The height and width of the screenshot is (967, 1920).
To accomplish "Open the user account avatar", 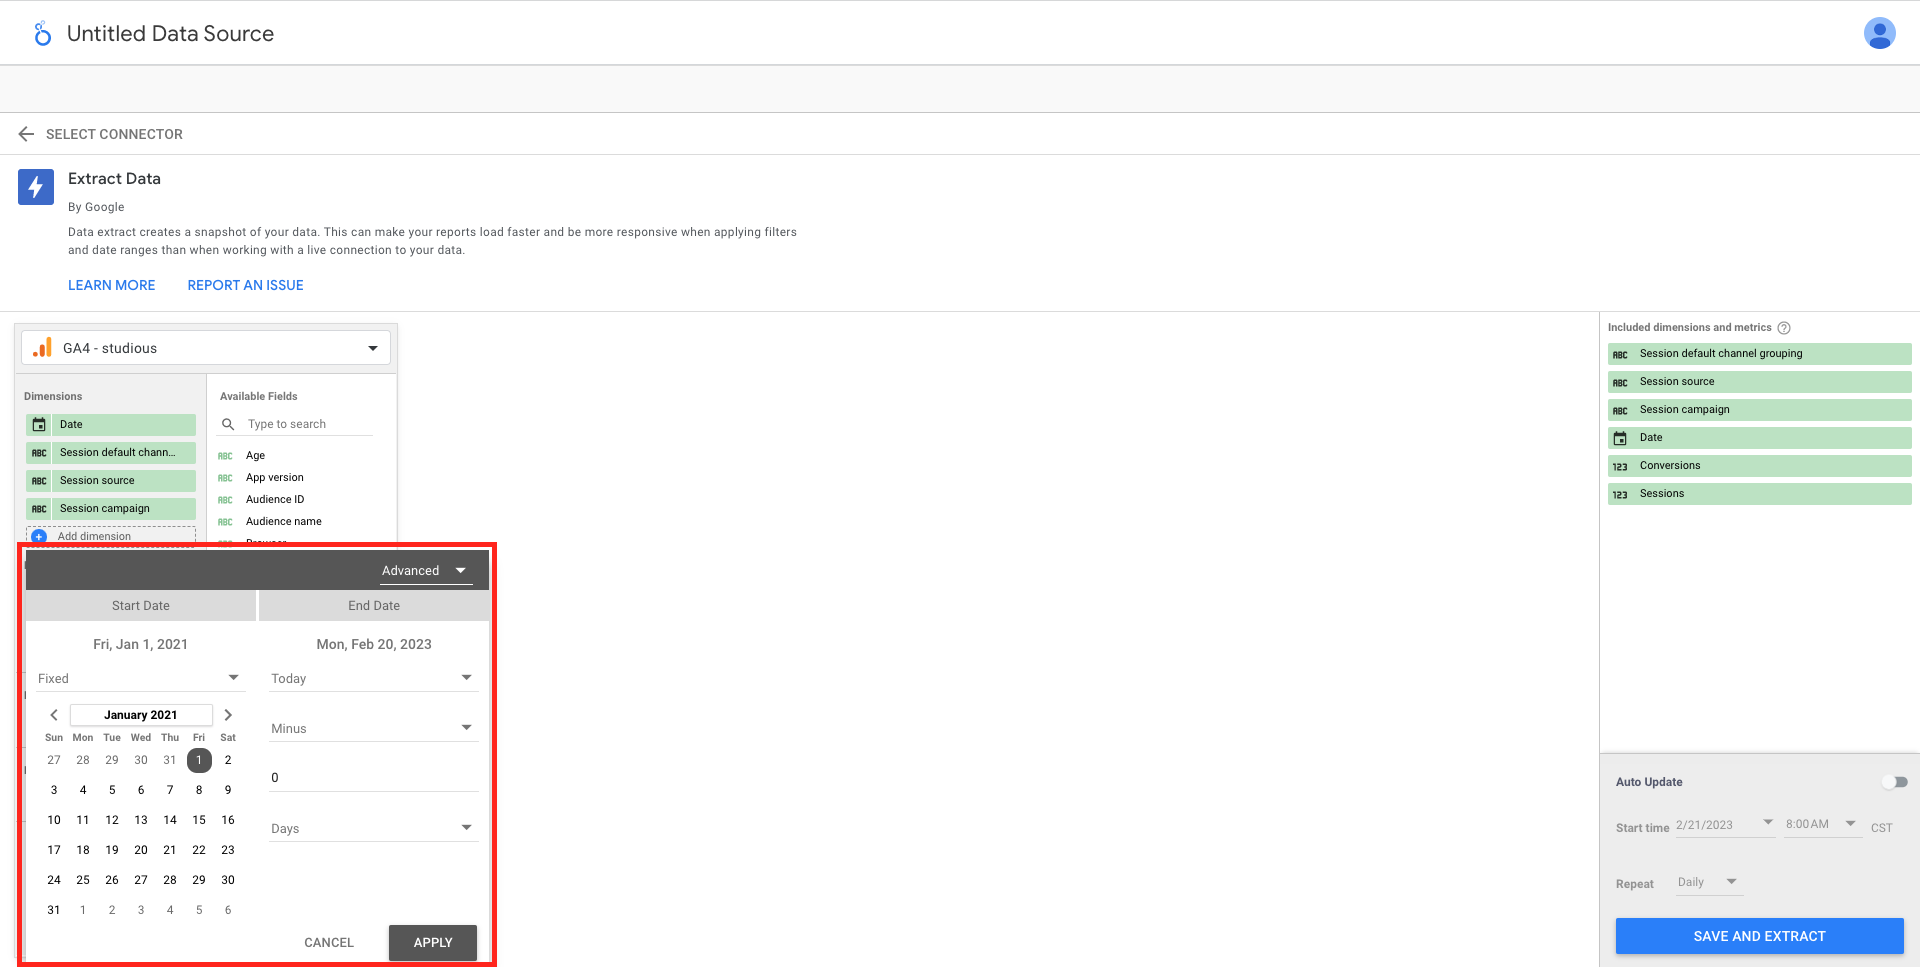I will point(1879,33).
